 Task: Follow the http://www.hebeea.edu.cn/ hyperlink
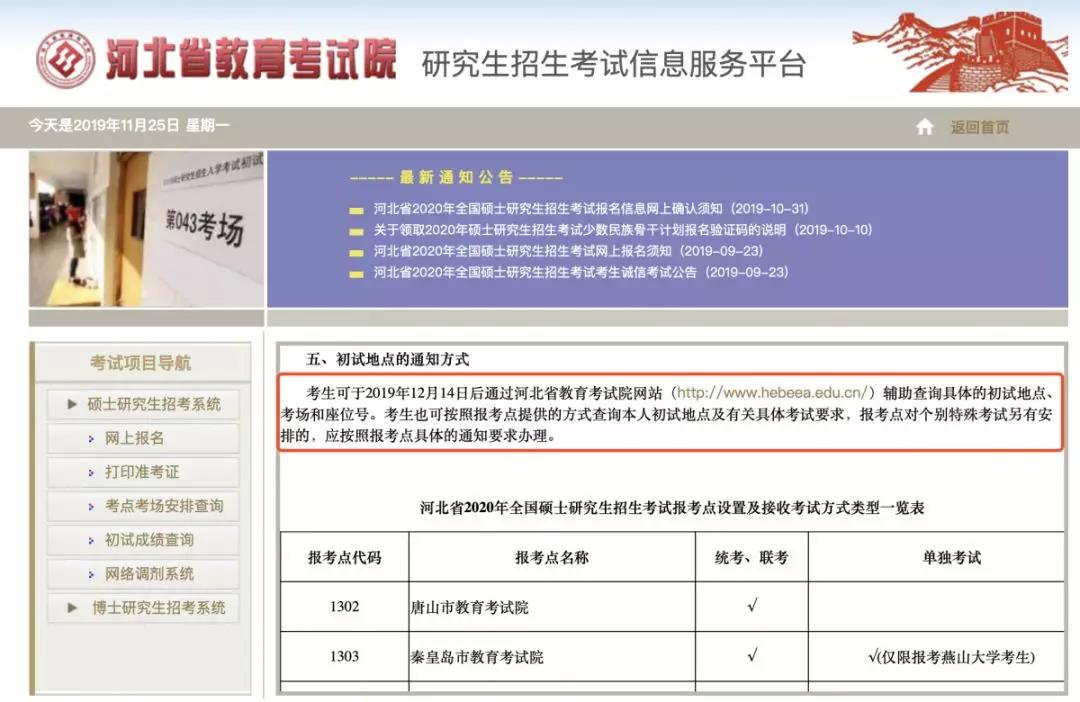[x=773, y=393]
